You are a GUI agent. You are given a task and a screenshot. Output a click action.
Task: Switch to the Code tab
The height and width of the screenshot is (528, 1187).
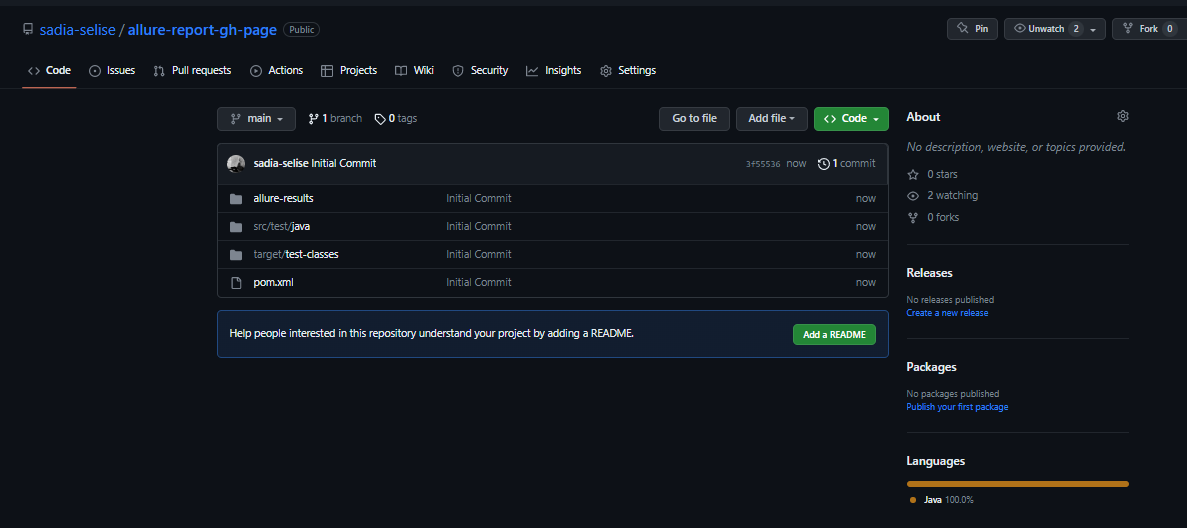[49, 70]
